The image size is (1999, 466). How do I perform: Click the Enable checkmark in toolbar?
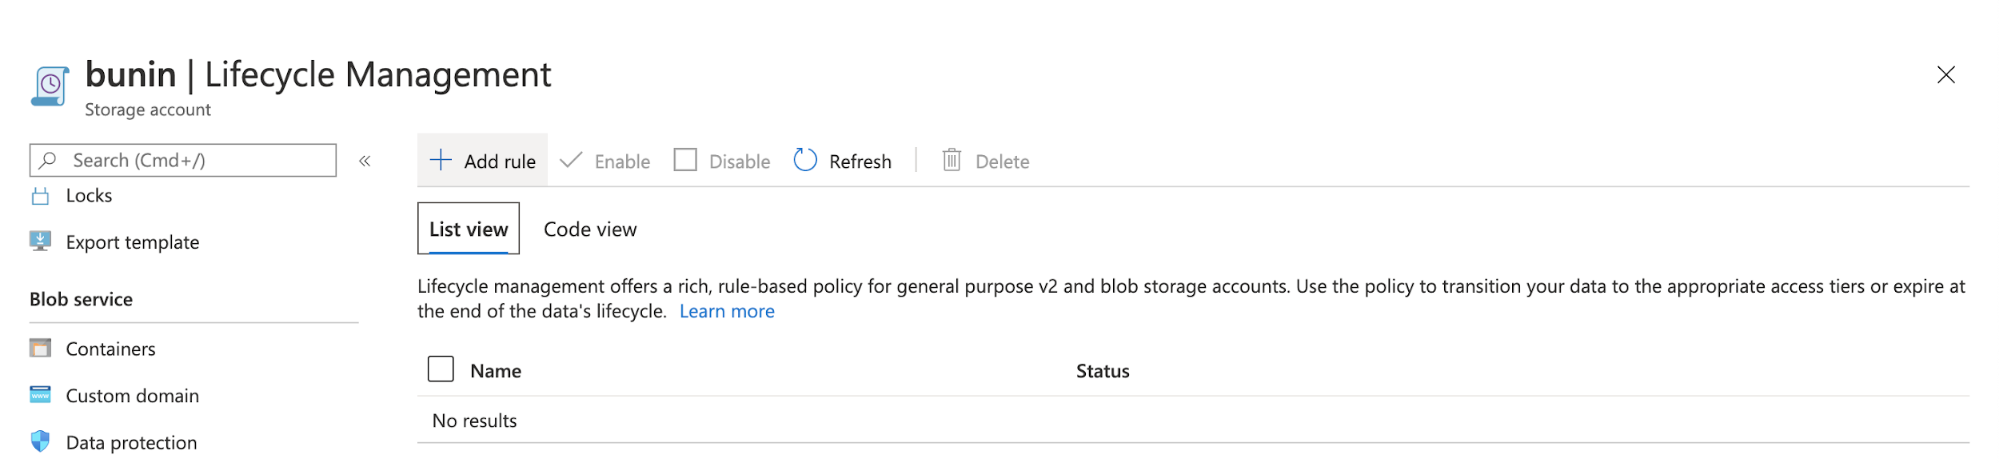(x=571, y=160)
